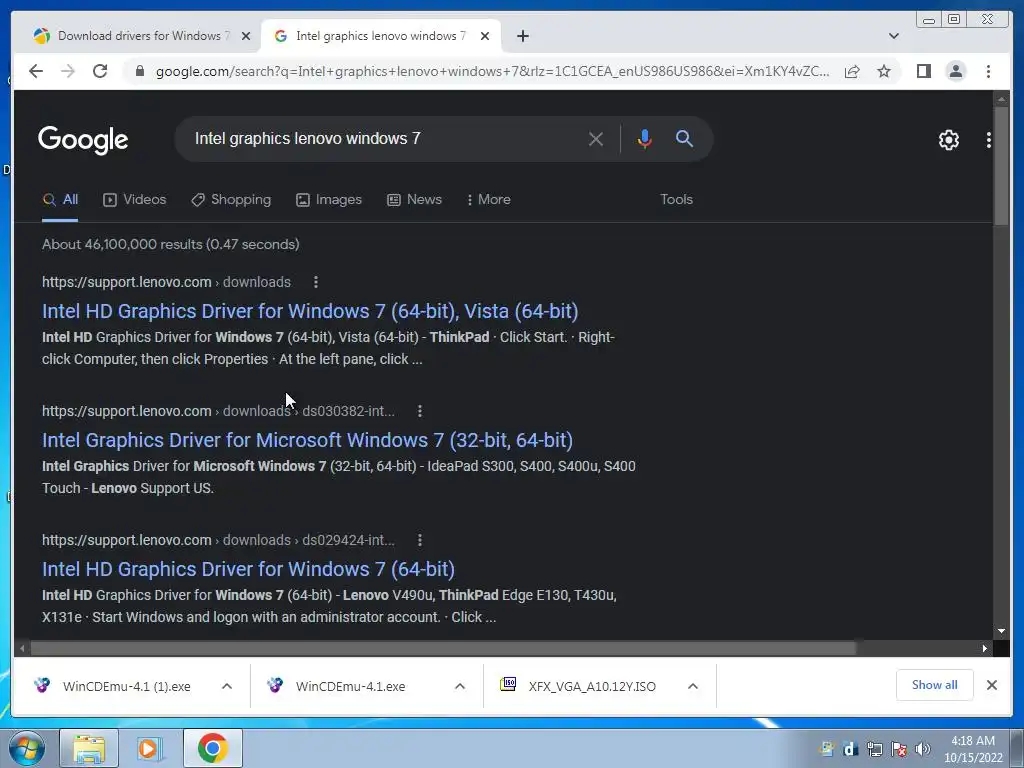The width and height of the screenshot is (1024, 768).
Task: Open the volume control in system tray
Action: [x=923, y=749]
